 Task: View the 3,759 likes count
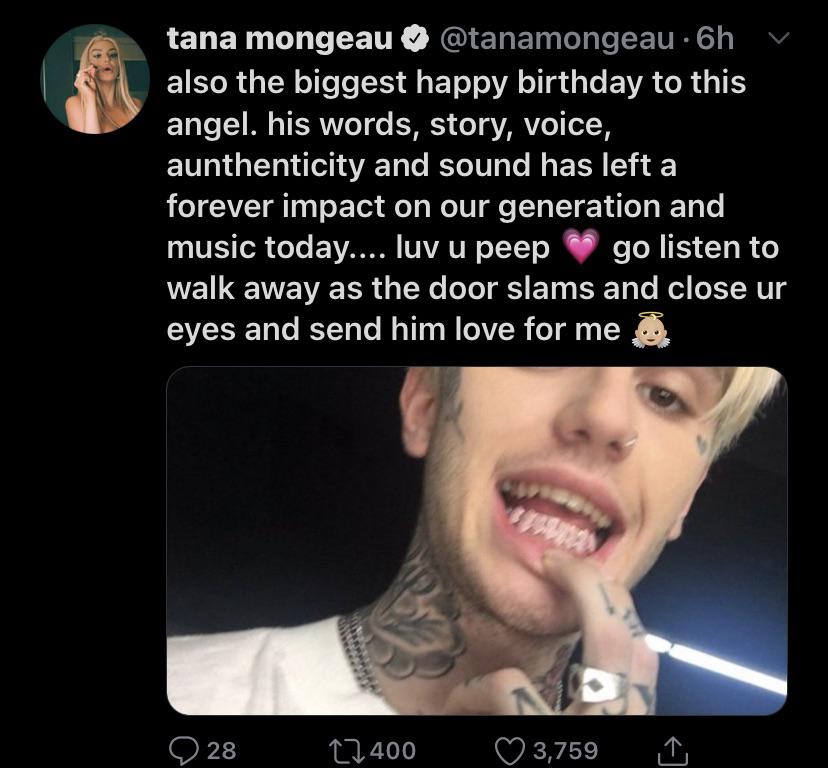coord(565,748)
